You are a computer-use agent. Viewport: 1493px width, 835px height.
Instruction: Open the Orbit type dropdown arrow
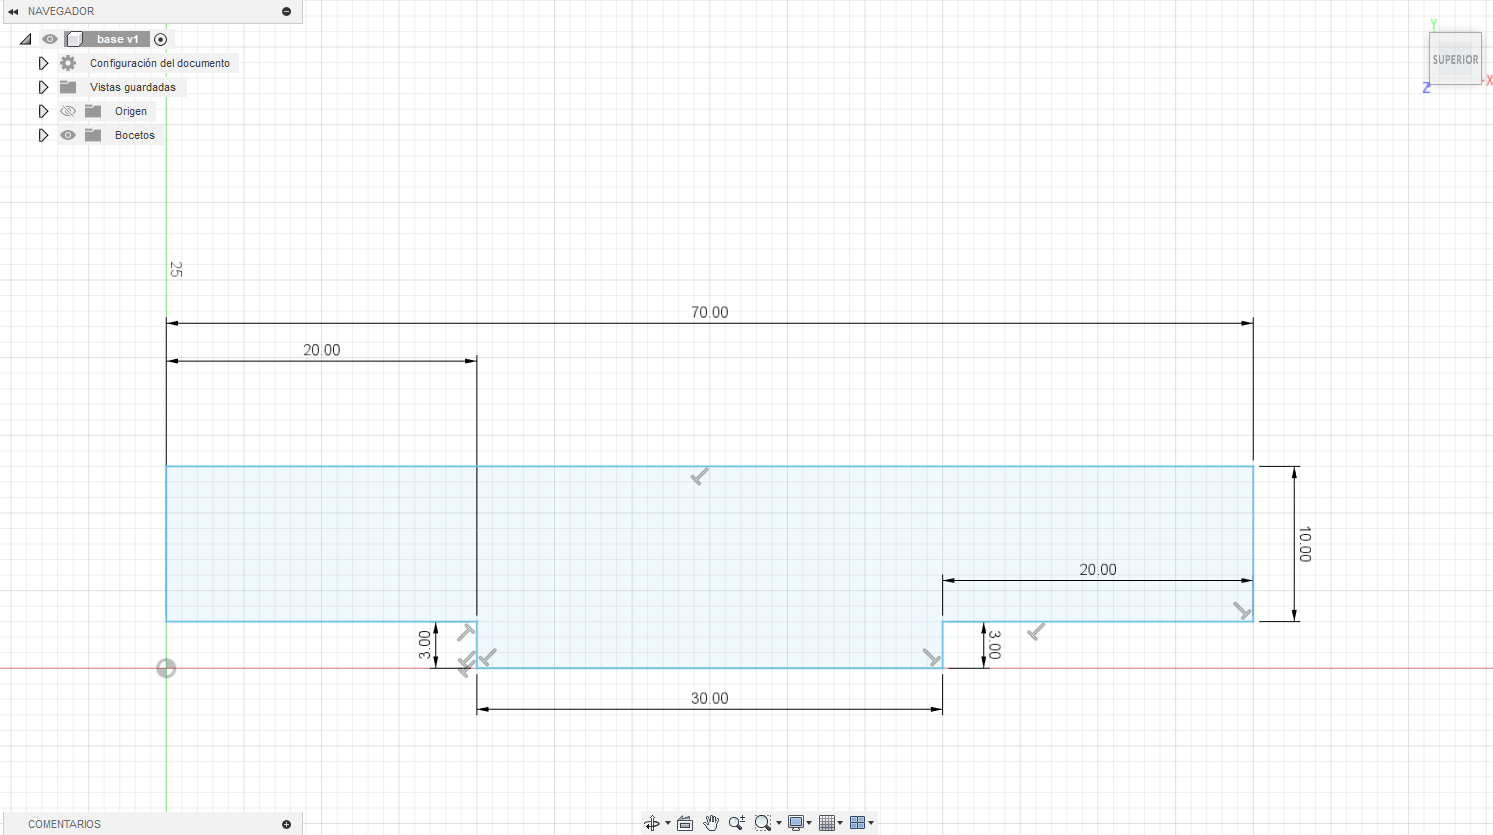[668, 823]
